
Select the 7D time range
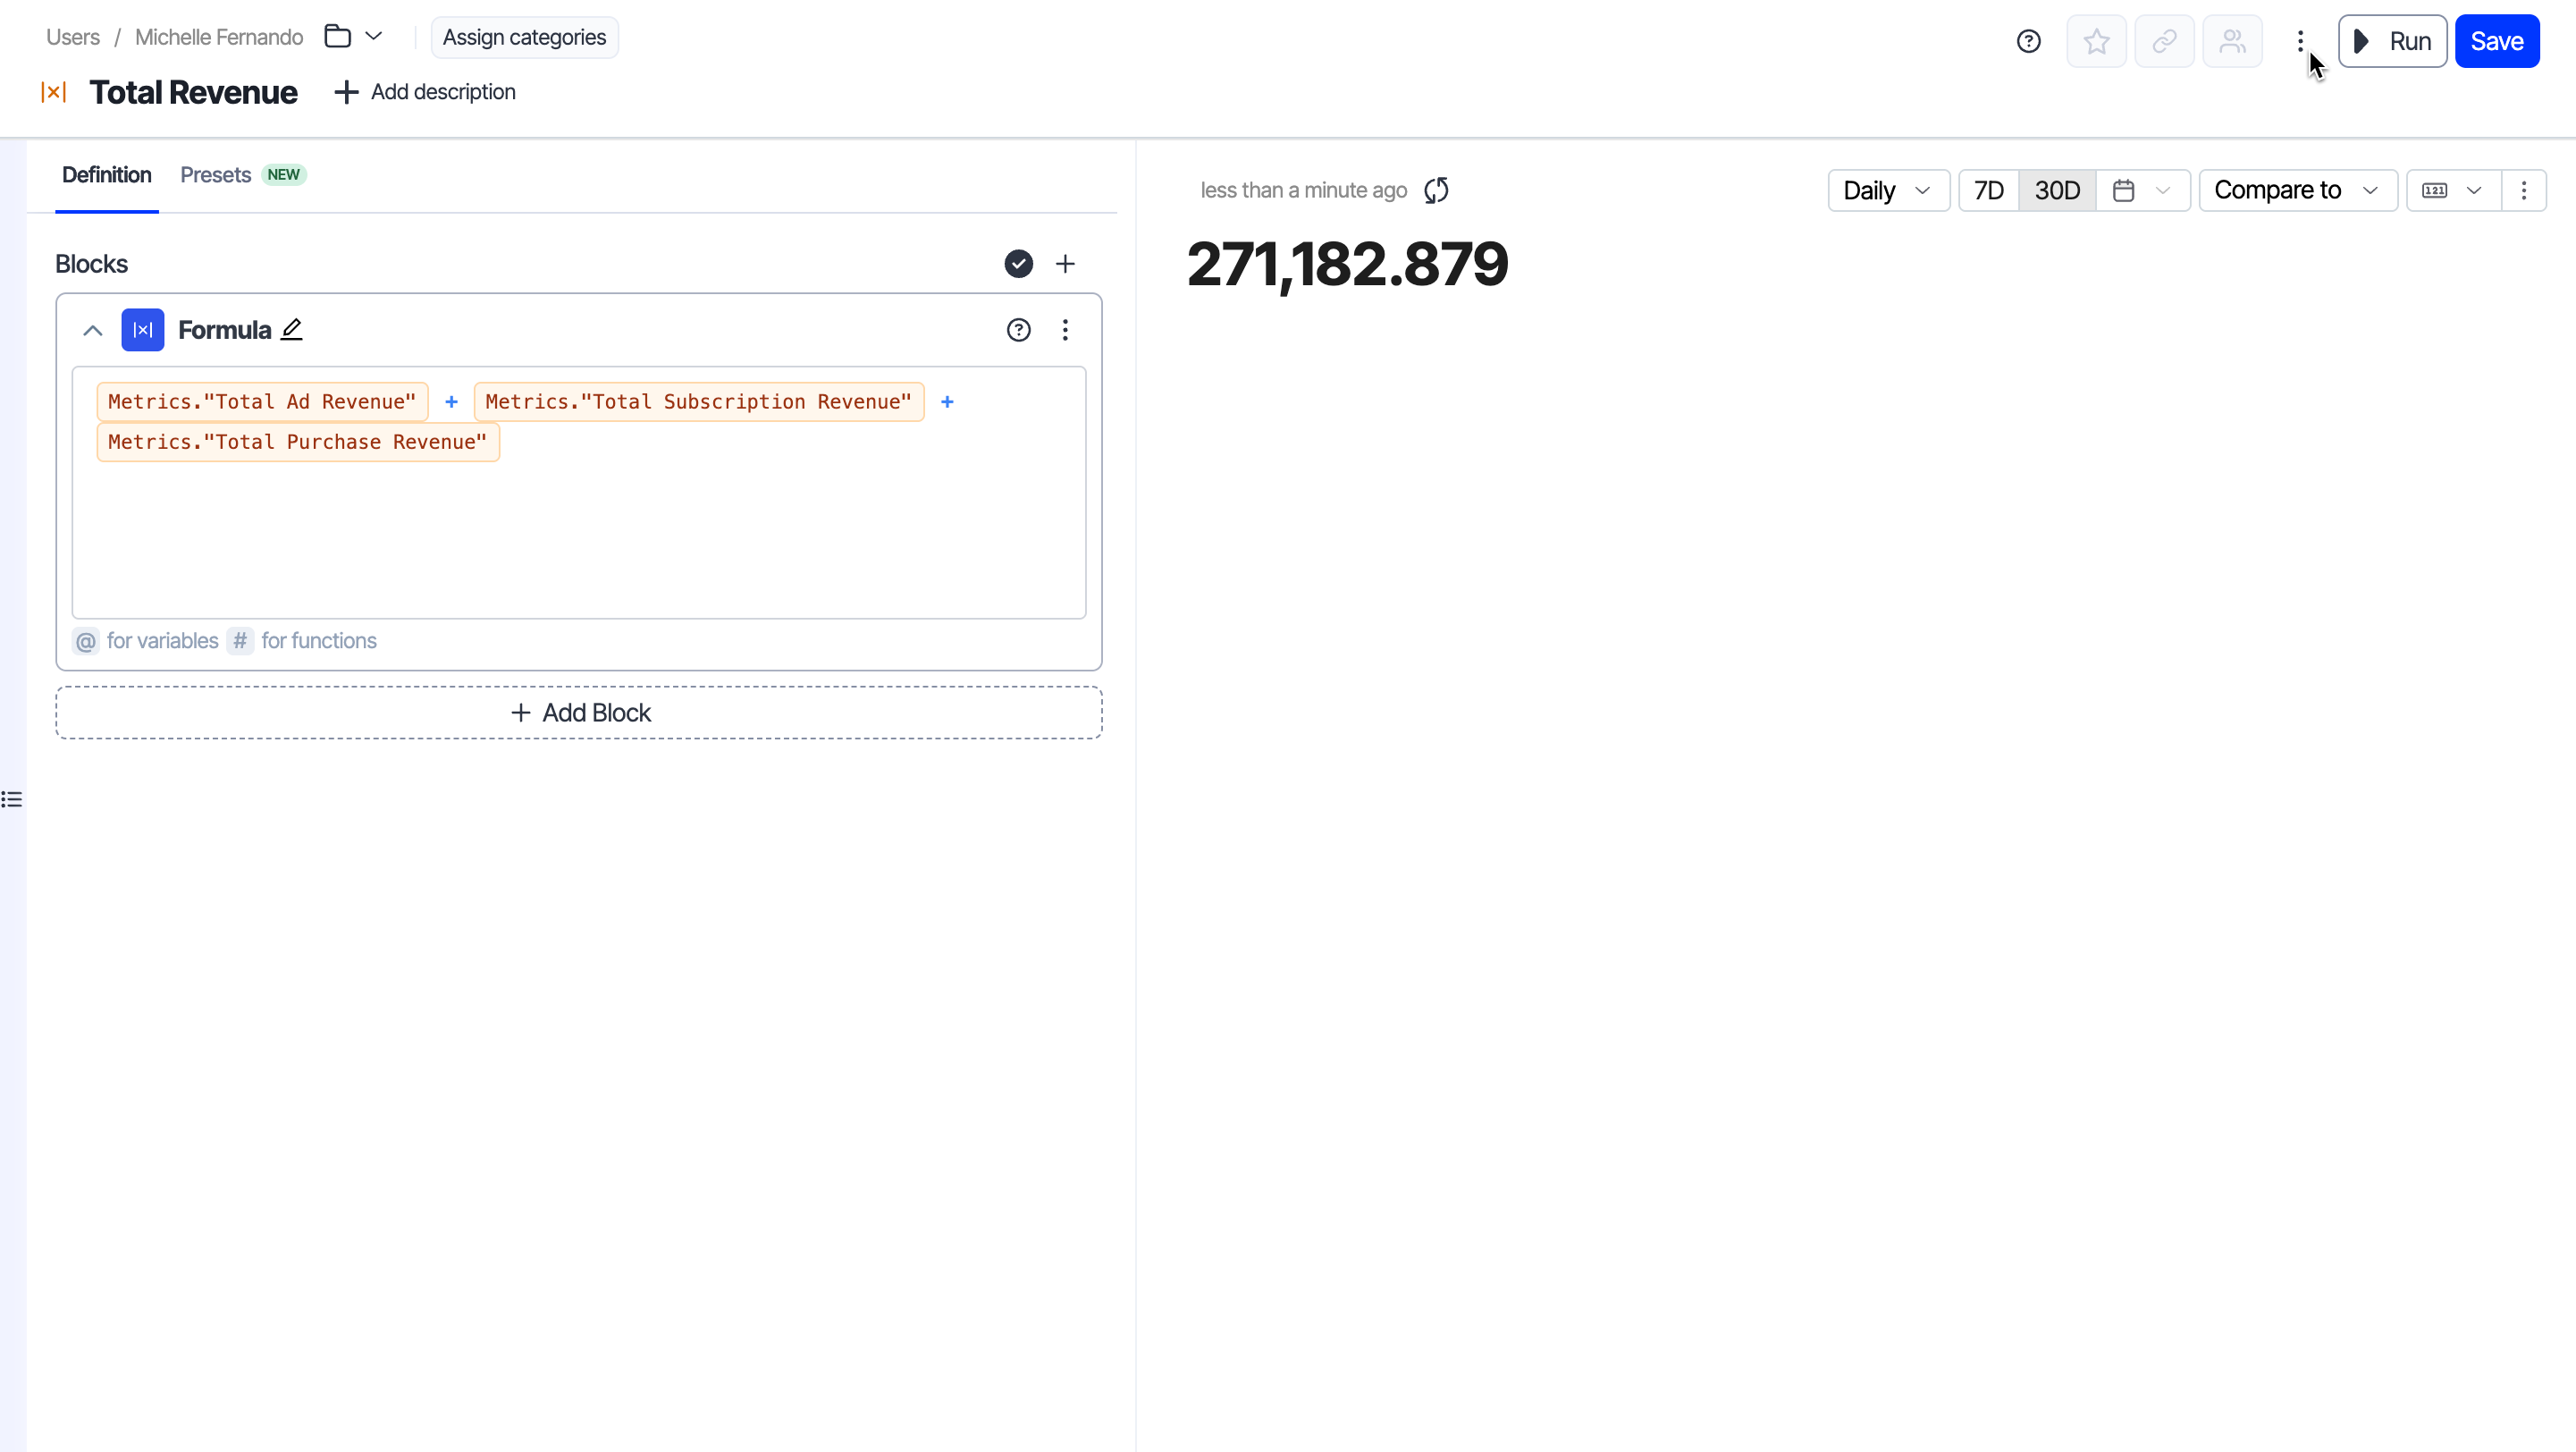click(x=1988, y=190)
